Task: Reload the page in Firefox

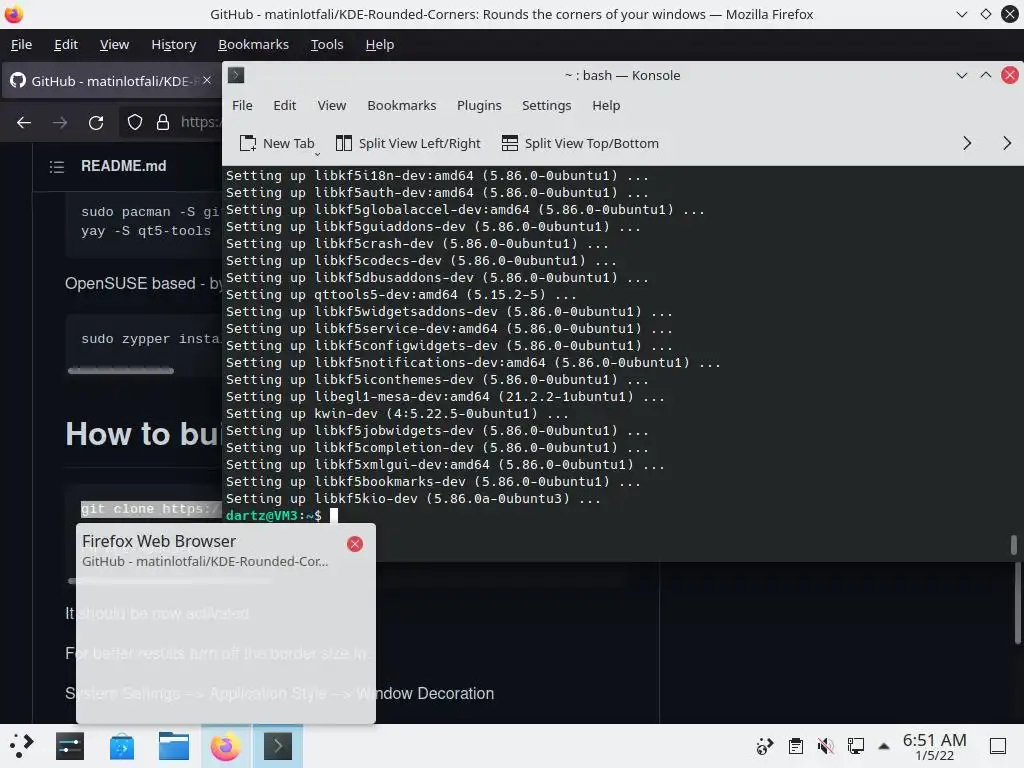Action: click(96, 122)
